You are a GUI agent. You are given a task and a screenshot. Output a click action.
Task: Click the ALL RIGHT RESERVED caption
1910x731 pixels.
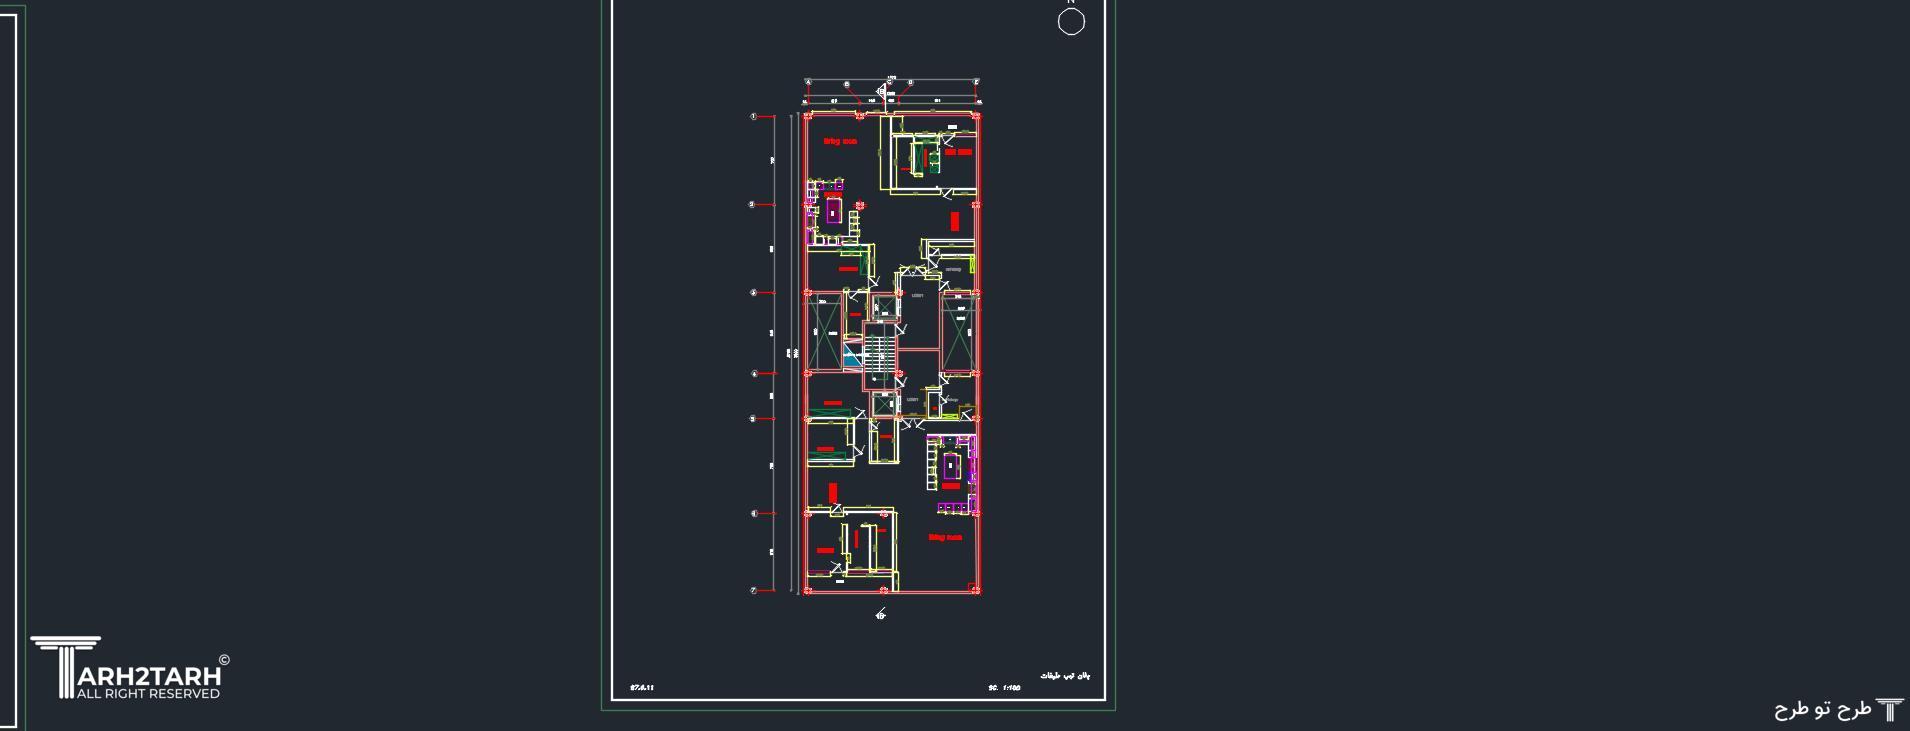[x=148, y=694]
